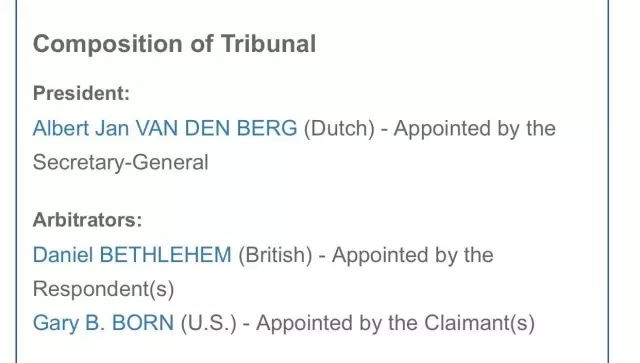Click Appointed by the text after (Dutch)
640x363 pixels.
475,129
